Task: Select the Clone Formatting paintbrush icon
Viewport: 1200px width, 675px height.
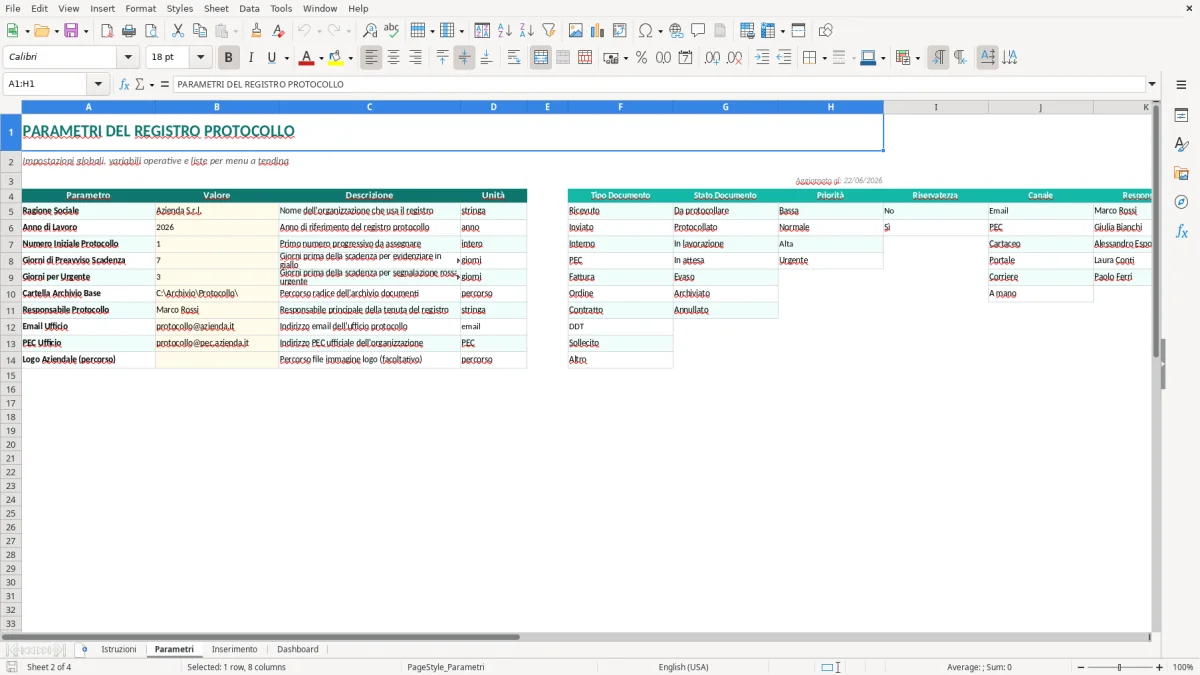Action: [x=257, y=31]
